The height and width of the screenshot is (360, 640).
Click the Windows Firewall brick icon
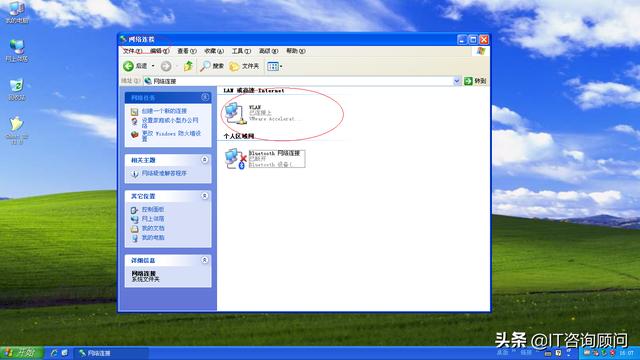click(x=135, y=134)
